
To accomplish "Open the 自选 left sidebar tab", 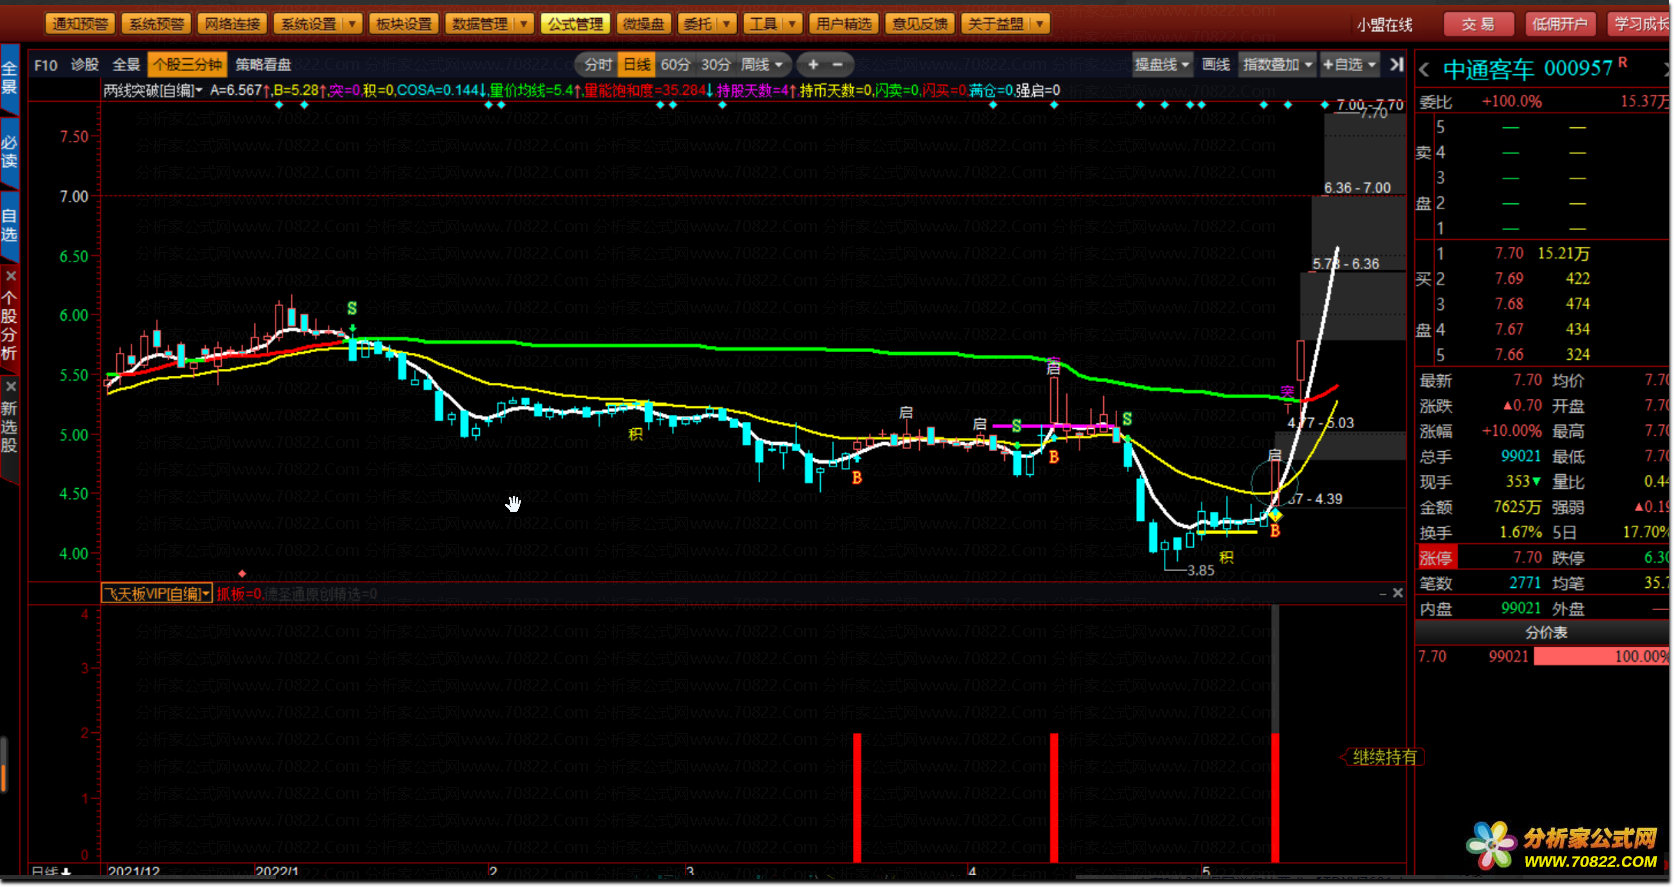I will [x=9, y=225].
